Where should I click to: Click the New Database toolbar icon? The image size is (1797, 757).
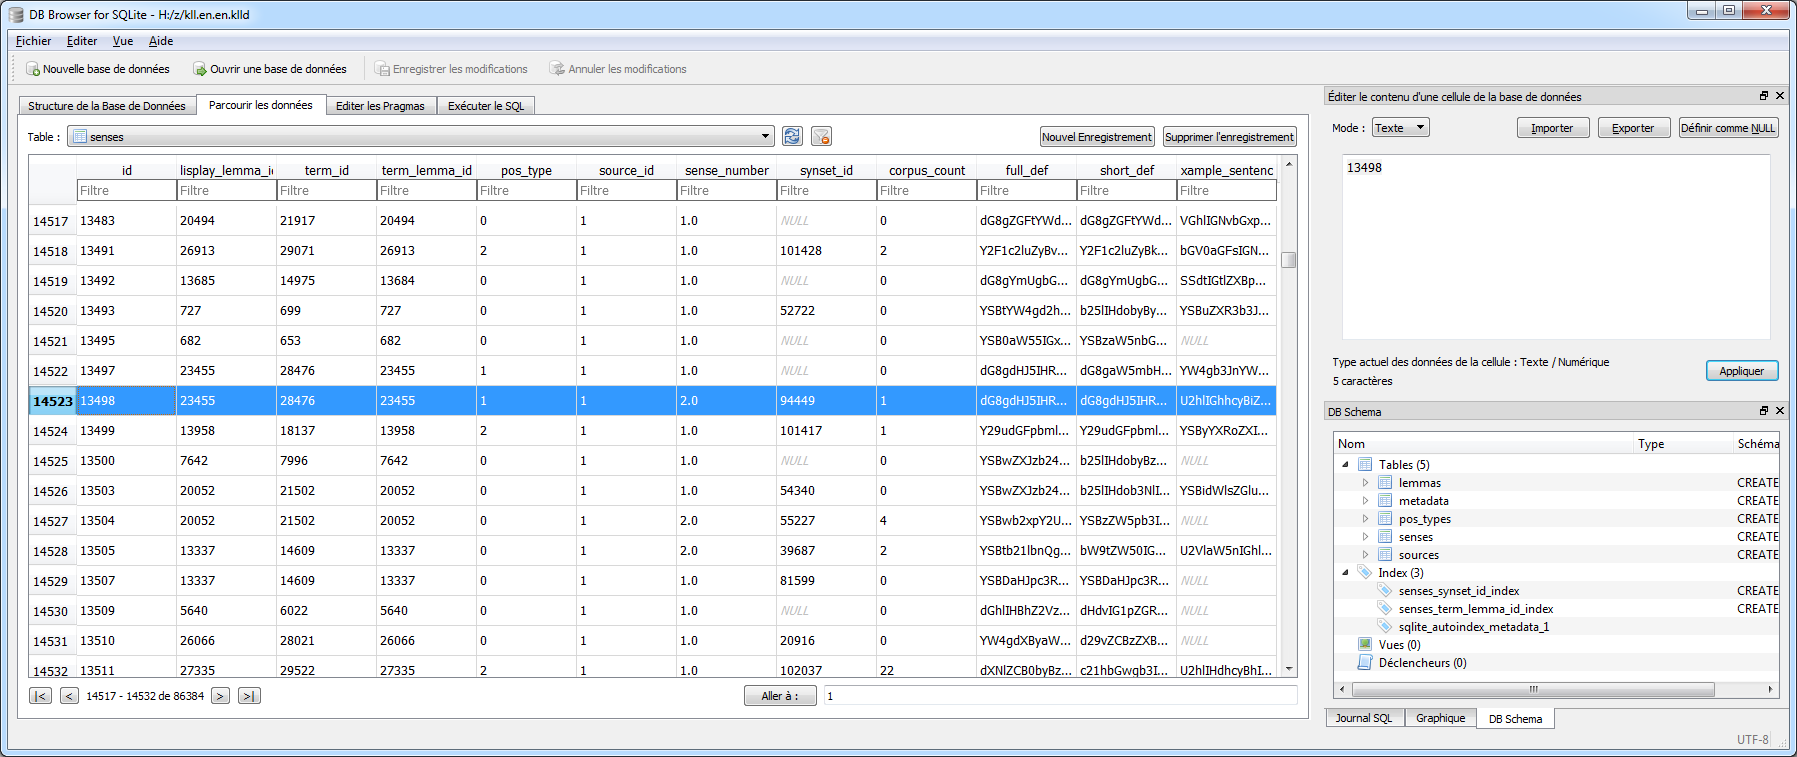33,69
